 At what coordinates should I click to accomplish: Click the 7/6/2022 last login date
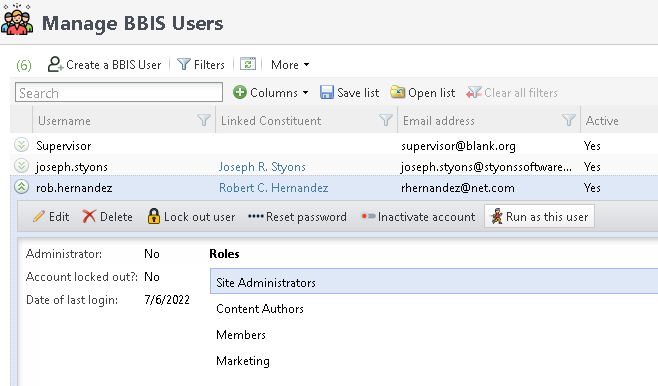tap(167, 300)
